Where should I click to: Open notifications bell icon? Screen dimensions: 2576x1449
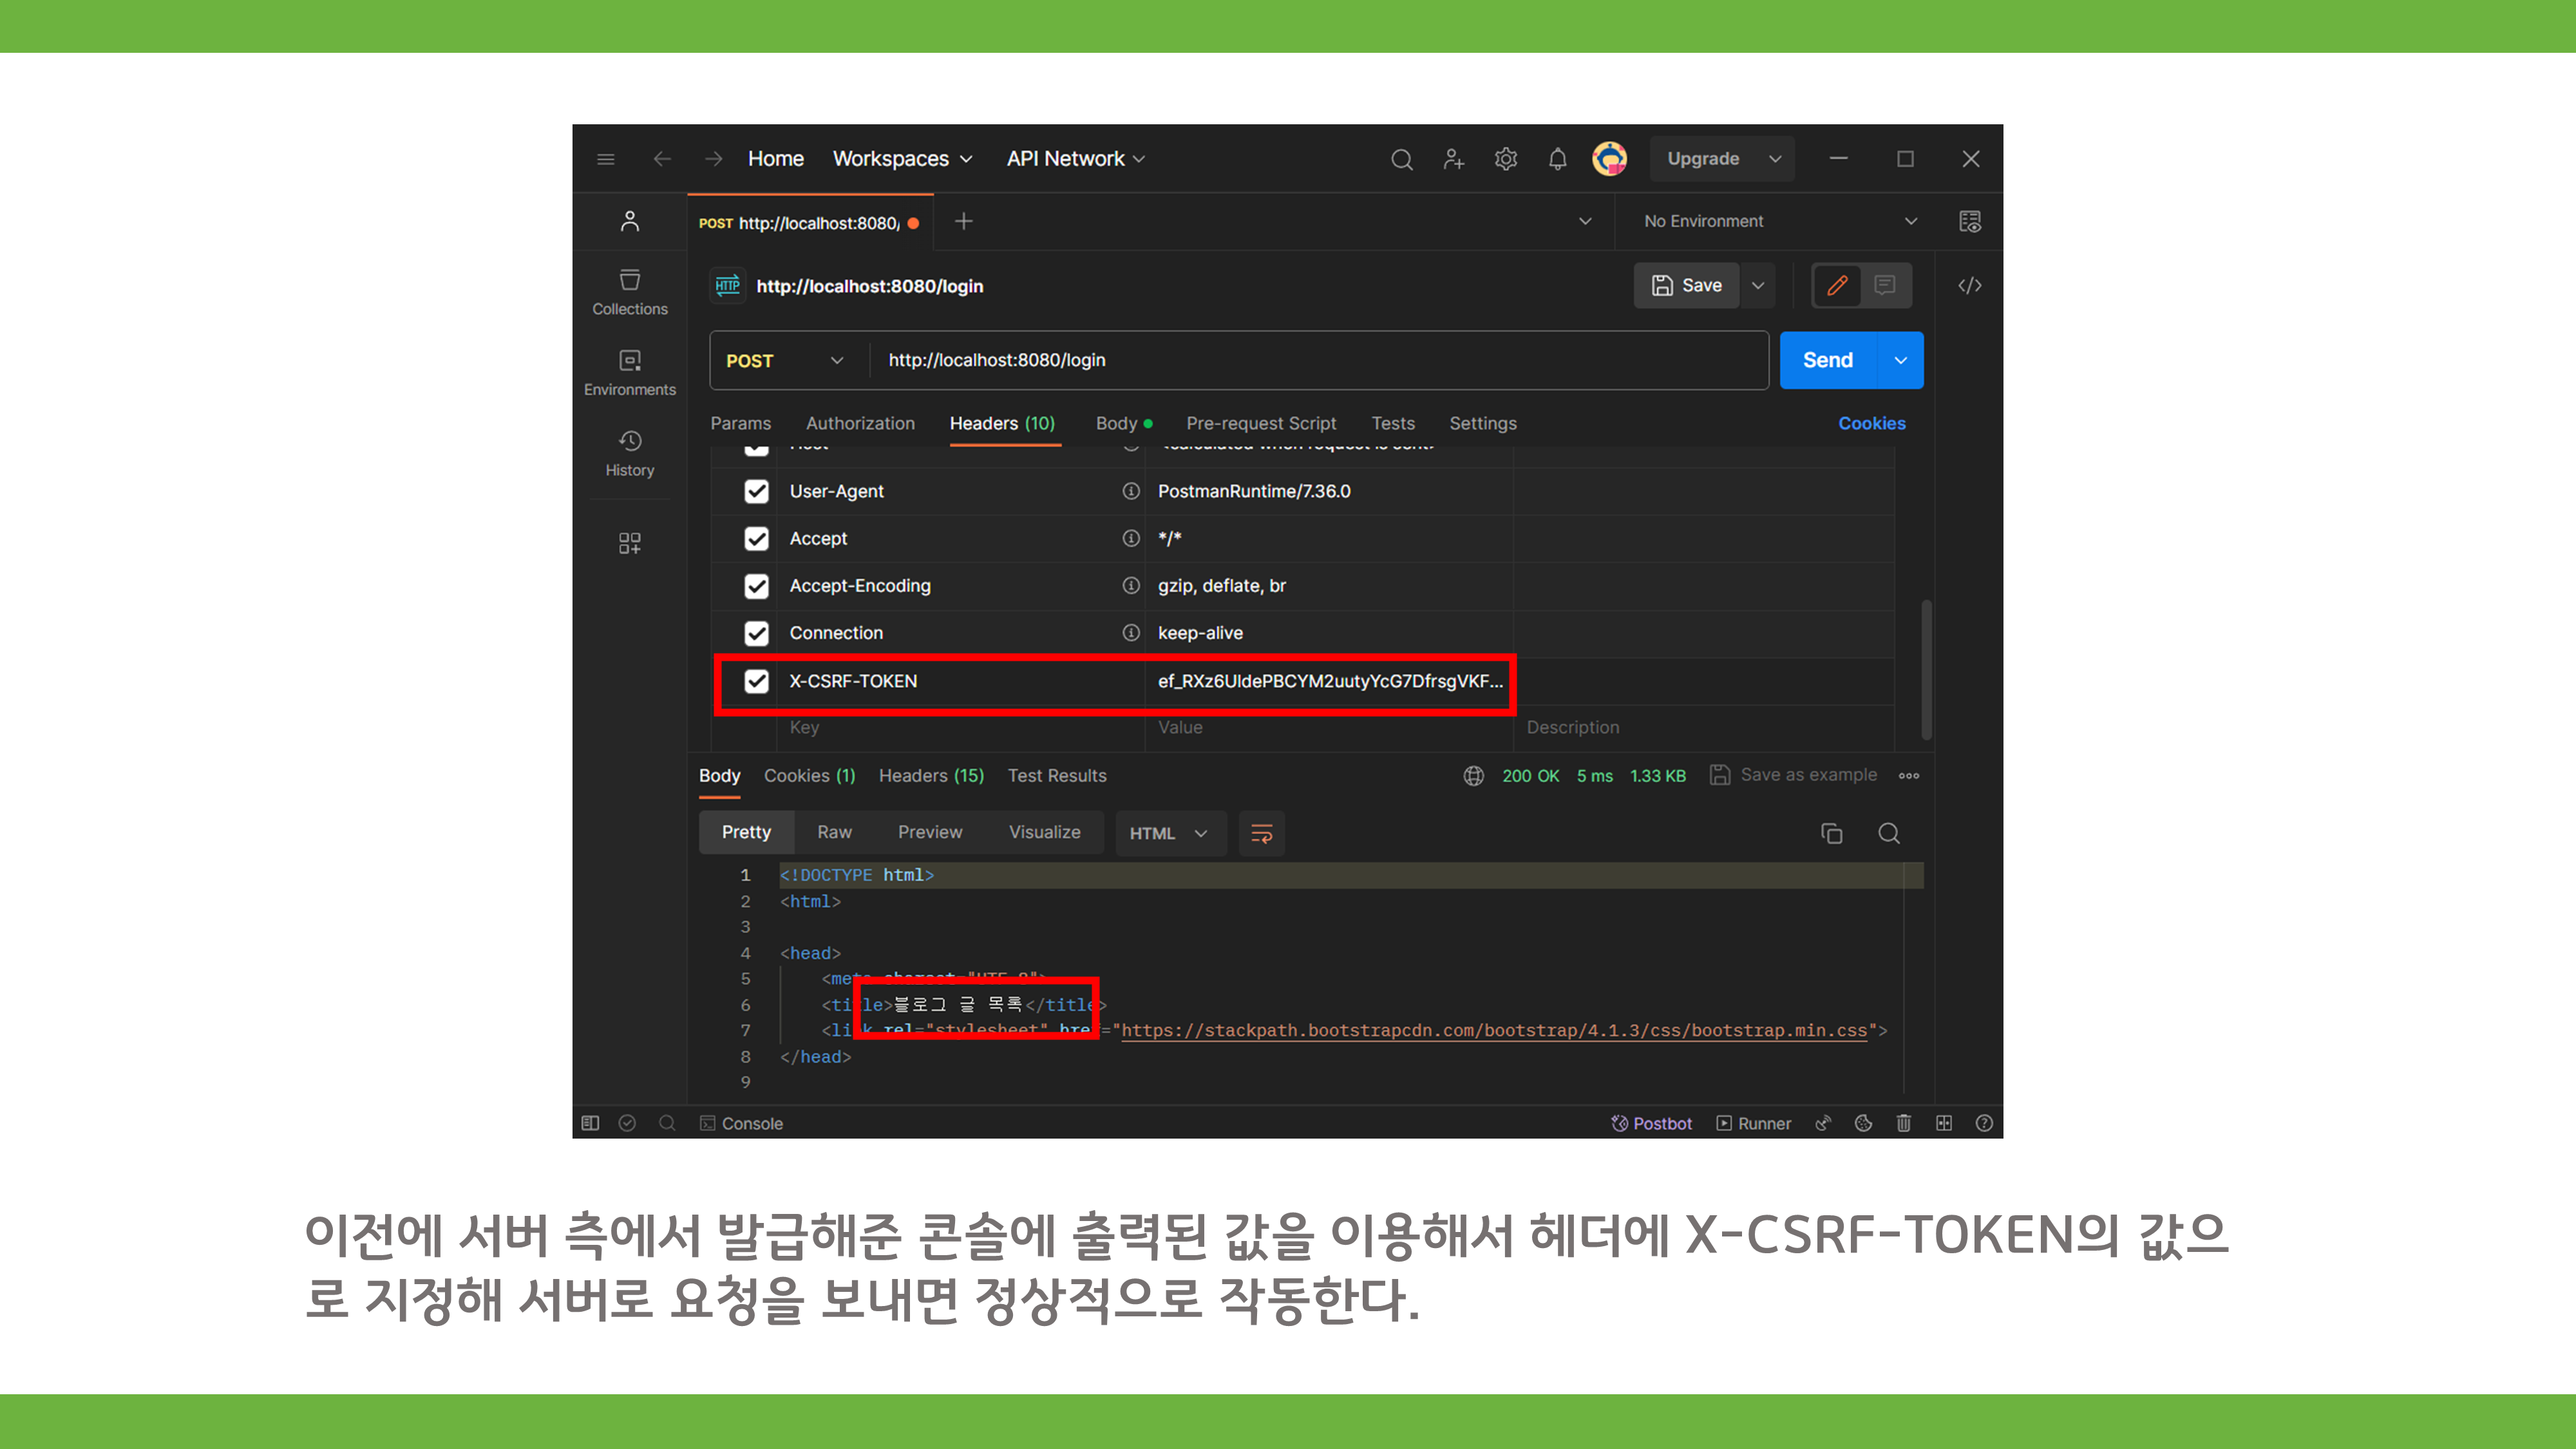[1557, 159]
